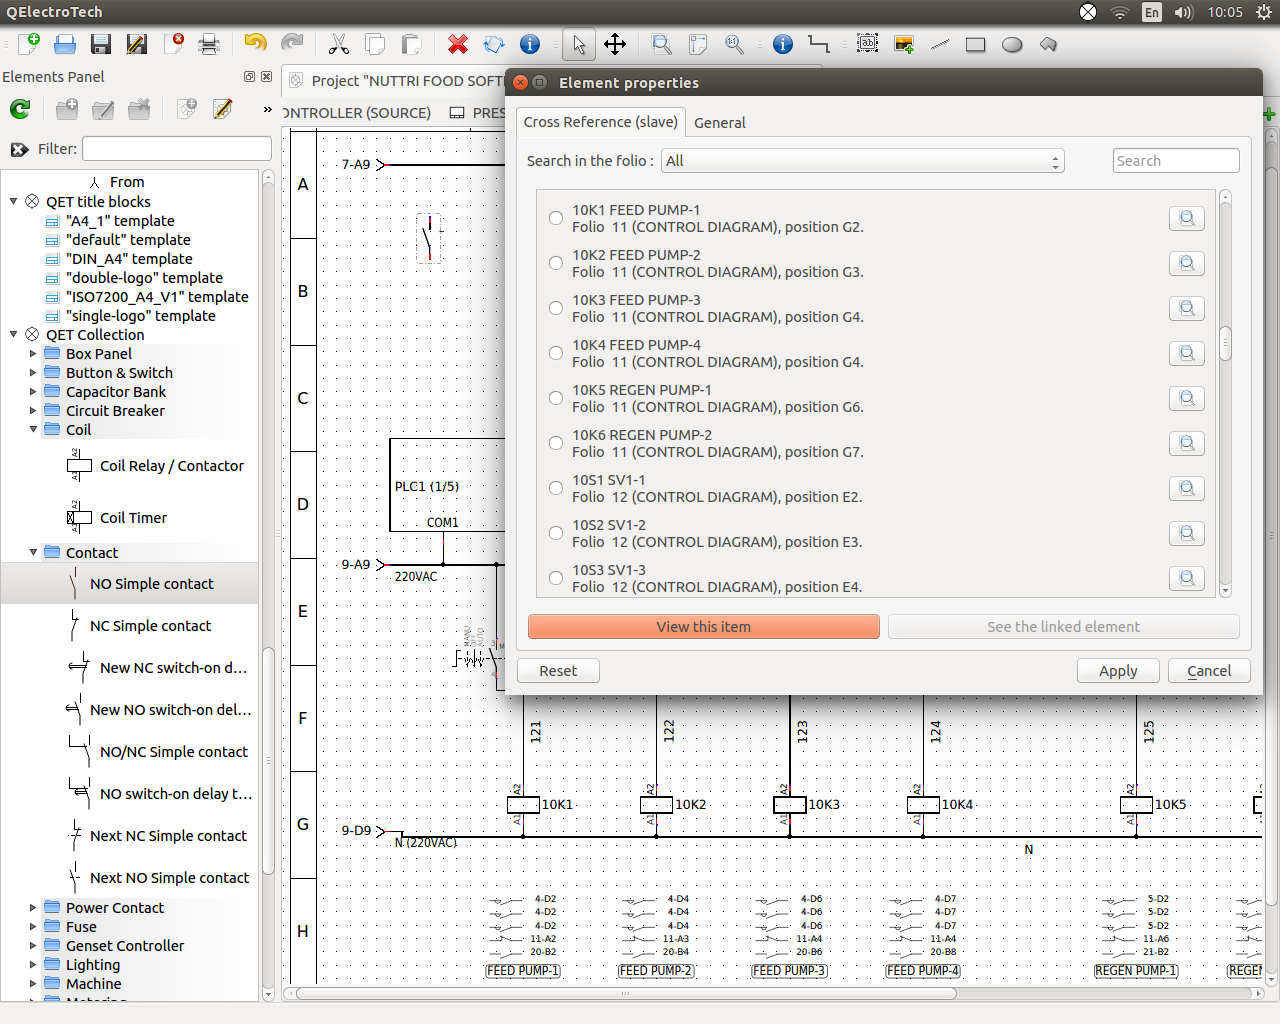Reload the elements collection with green arrow
Image resolution: width=1280 pixels, height=1024 pixels.
pyautogui.click(x=20, y=109)
